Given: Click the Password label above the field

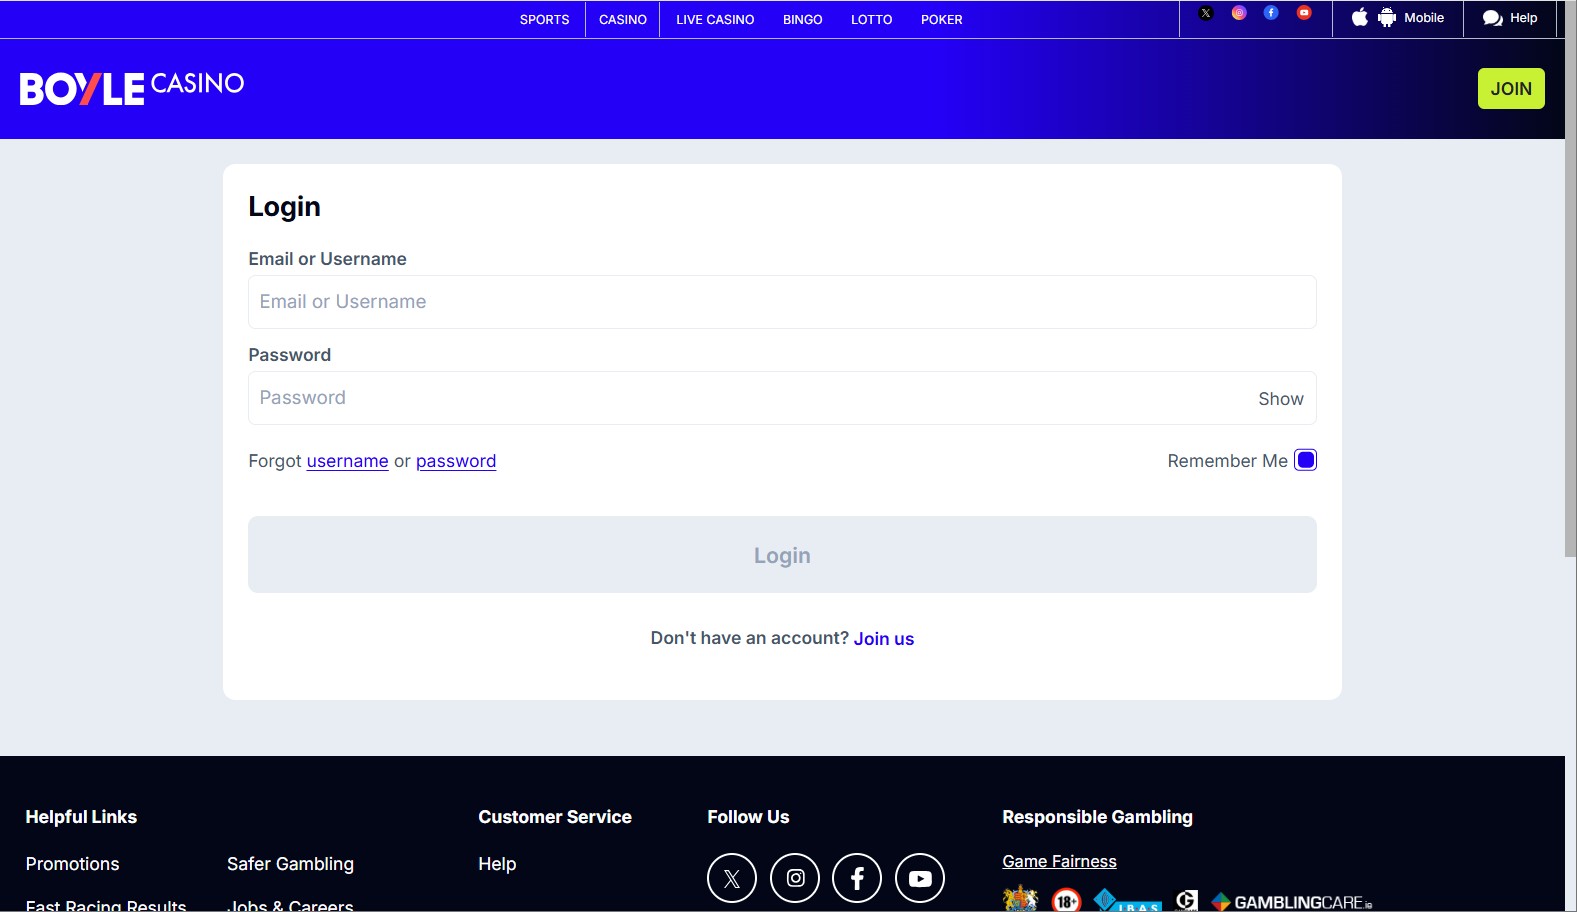Looking at the screenshot, I should 289,355.
